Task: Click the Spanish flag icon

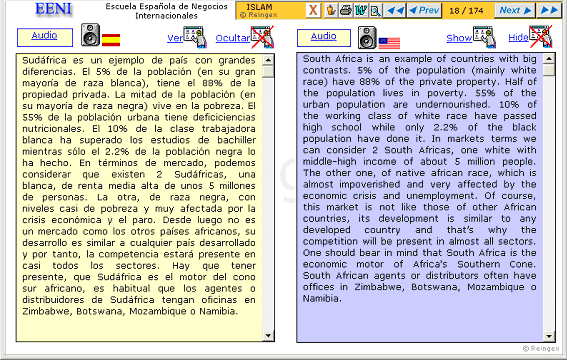Action: (111, 39)
